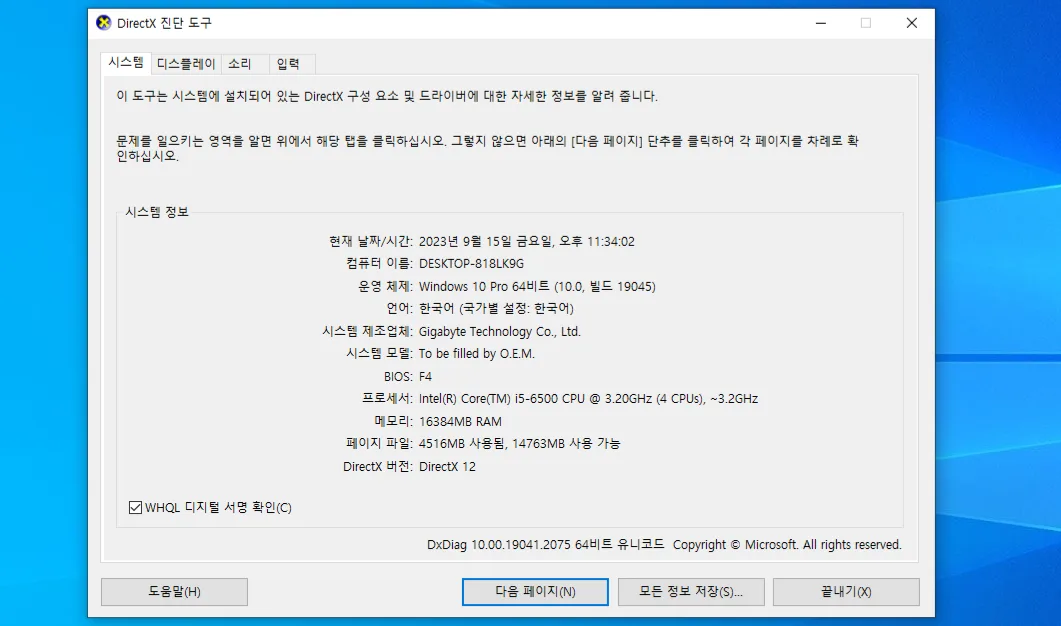Open the 디스플레이 tab

pos(186,64)
